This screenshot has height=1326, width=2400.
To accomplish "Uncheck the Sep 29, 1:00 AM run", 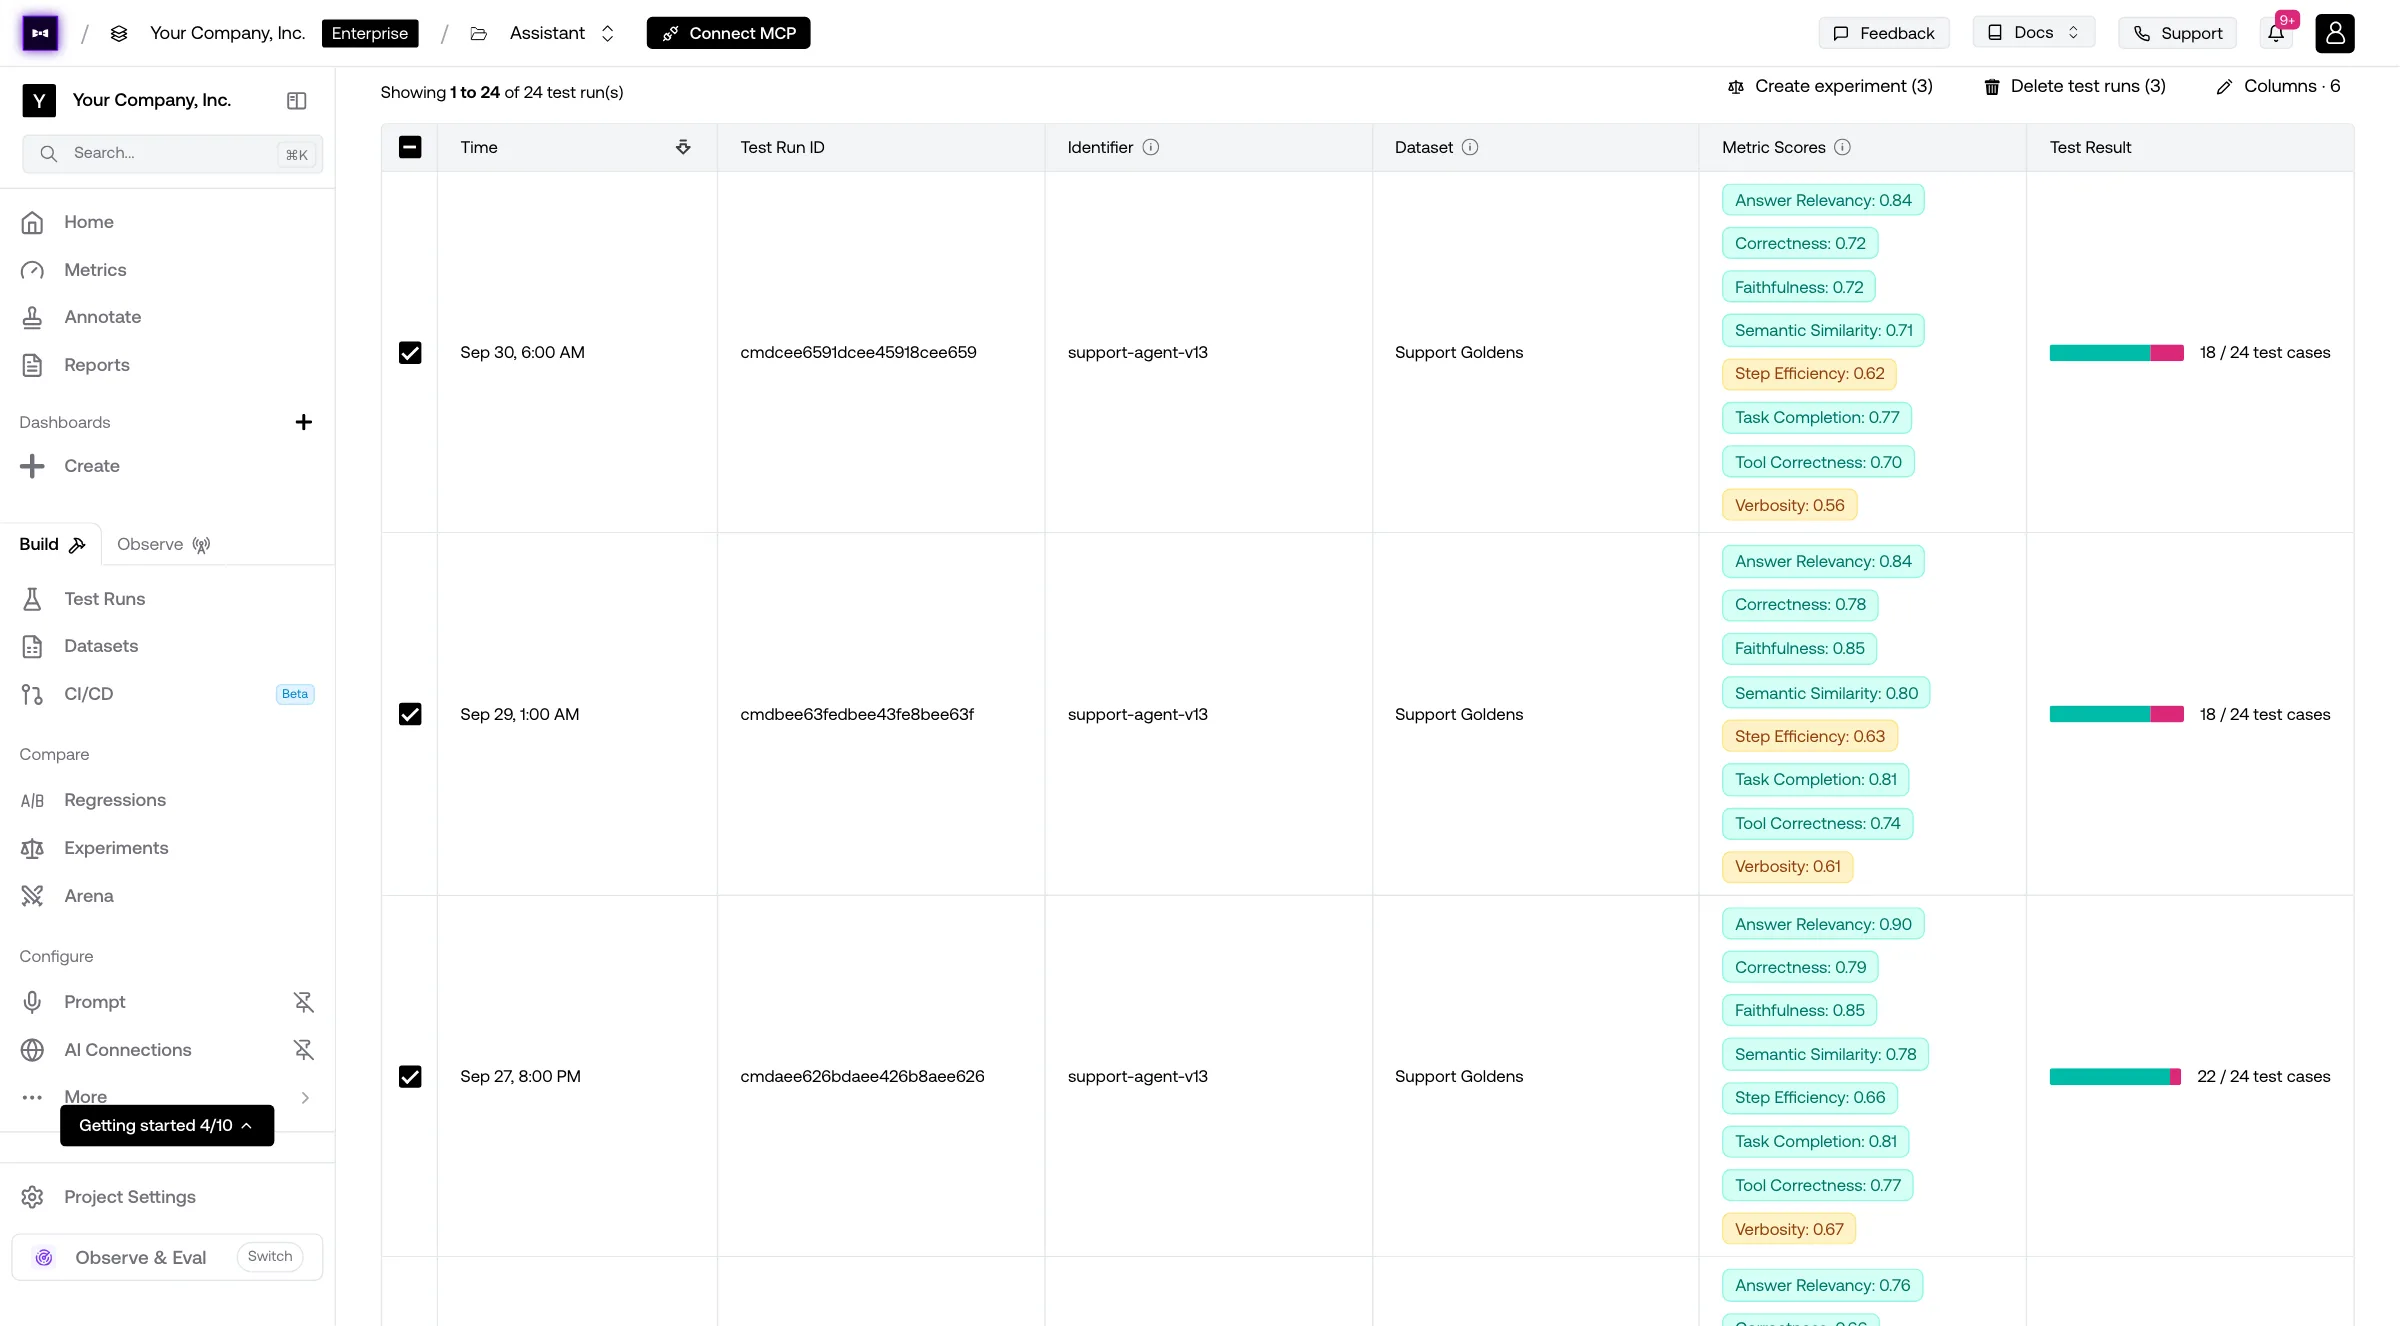I will pos(410,714).
